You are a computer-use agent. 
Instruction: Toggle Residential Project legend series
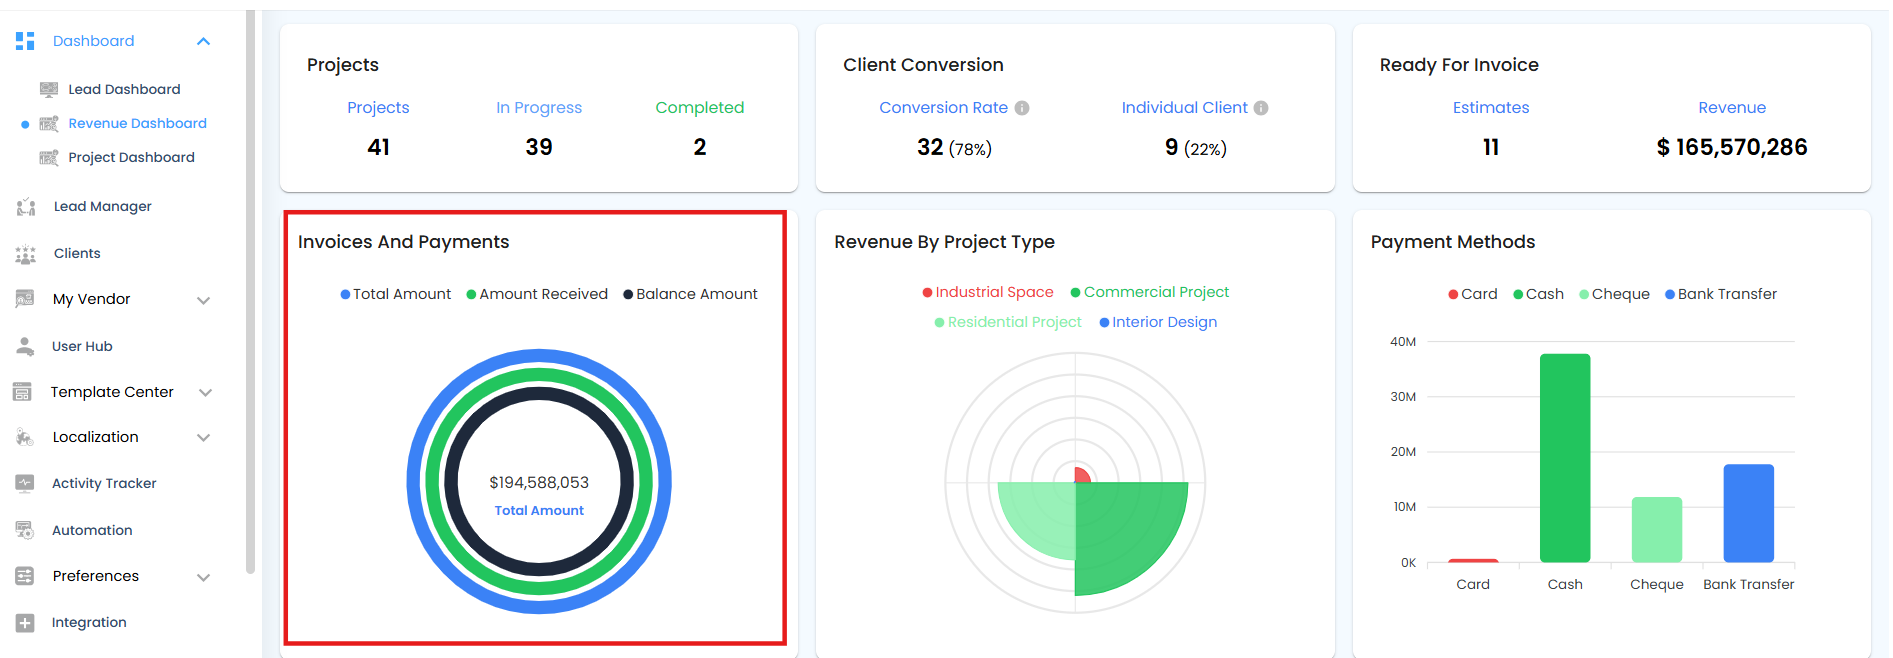click(1008, 322)
